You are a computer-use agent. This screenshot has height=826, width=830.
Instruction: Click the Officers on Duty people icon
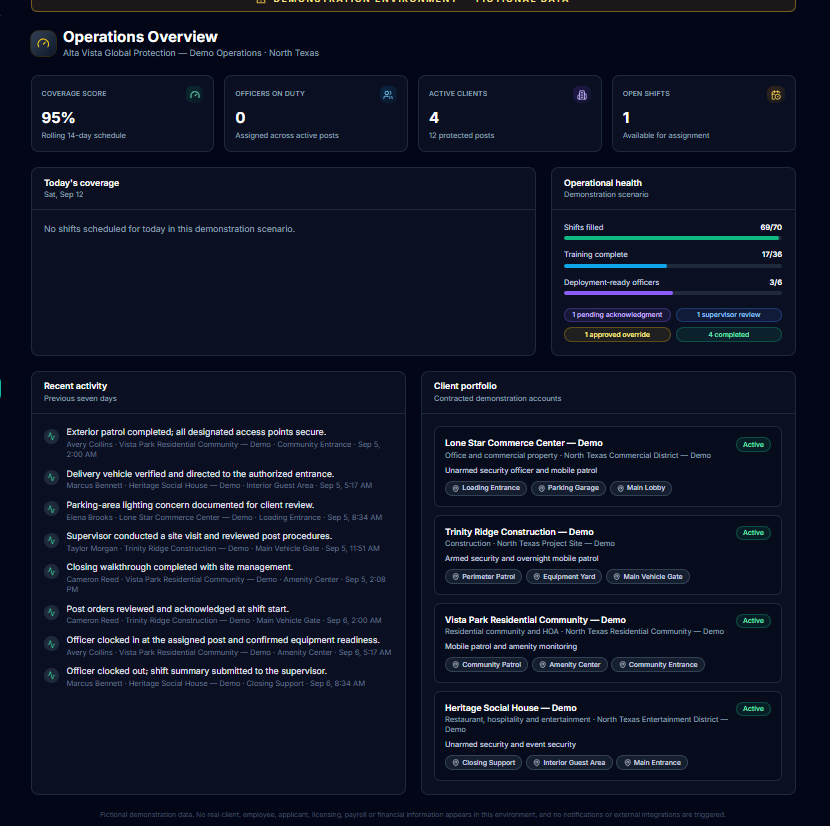(388, 95)
